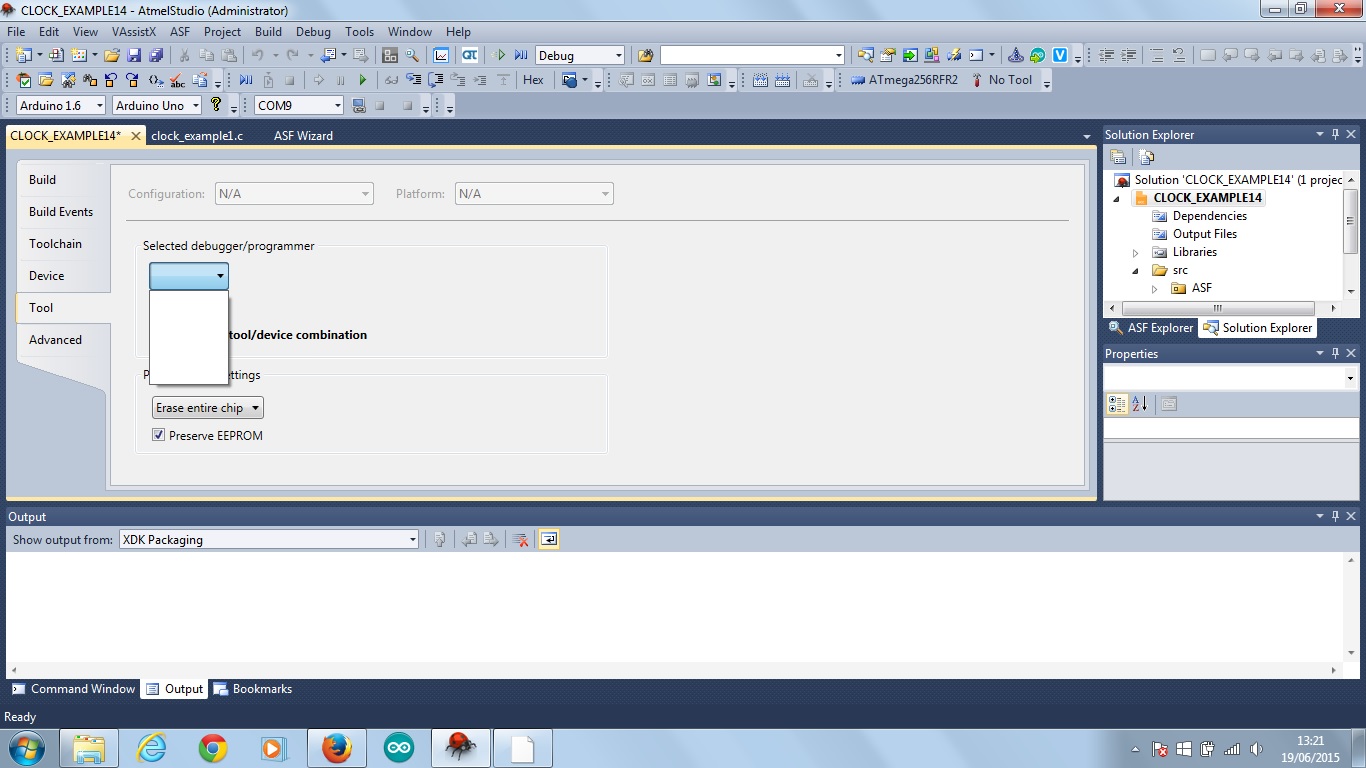The height and width of the screenshot is (768, 1366).
Task: Expand the Libraries node in Solution Explorer
Action: (1135, 253)
